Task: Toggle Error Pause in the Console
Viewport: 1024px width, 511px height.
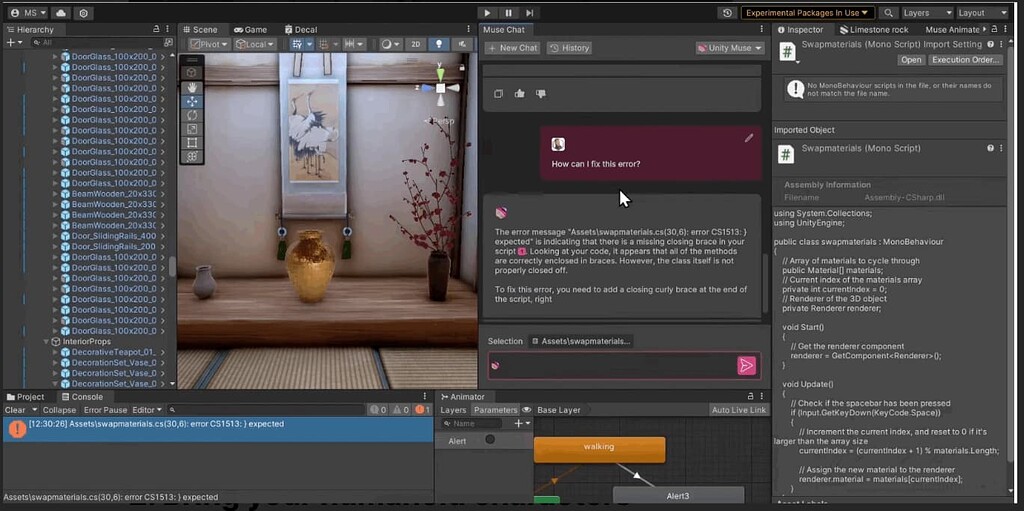Action: [104, 410]
